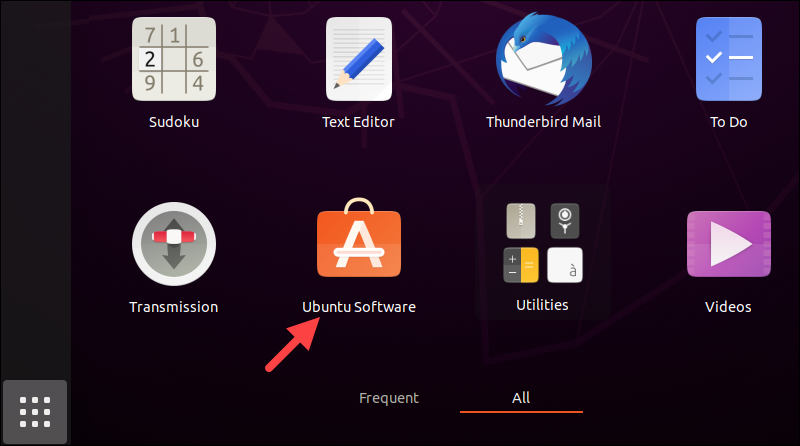Launch the Text Editor app
Image resolution: width=800 pixels, height=446 pixels.
click(x=359, y=59)
